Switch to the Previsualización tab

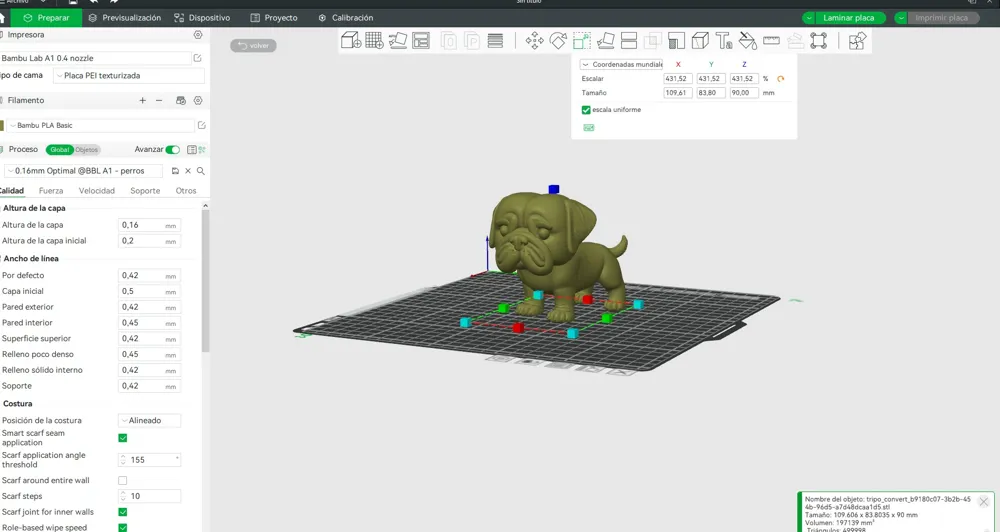click(x=124, y=18)
